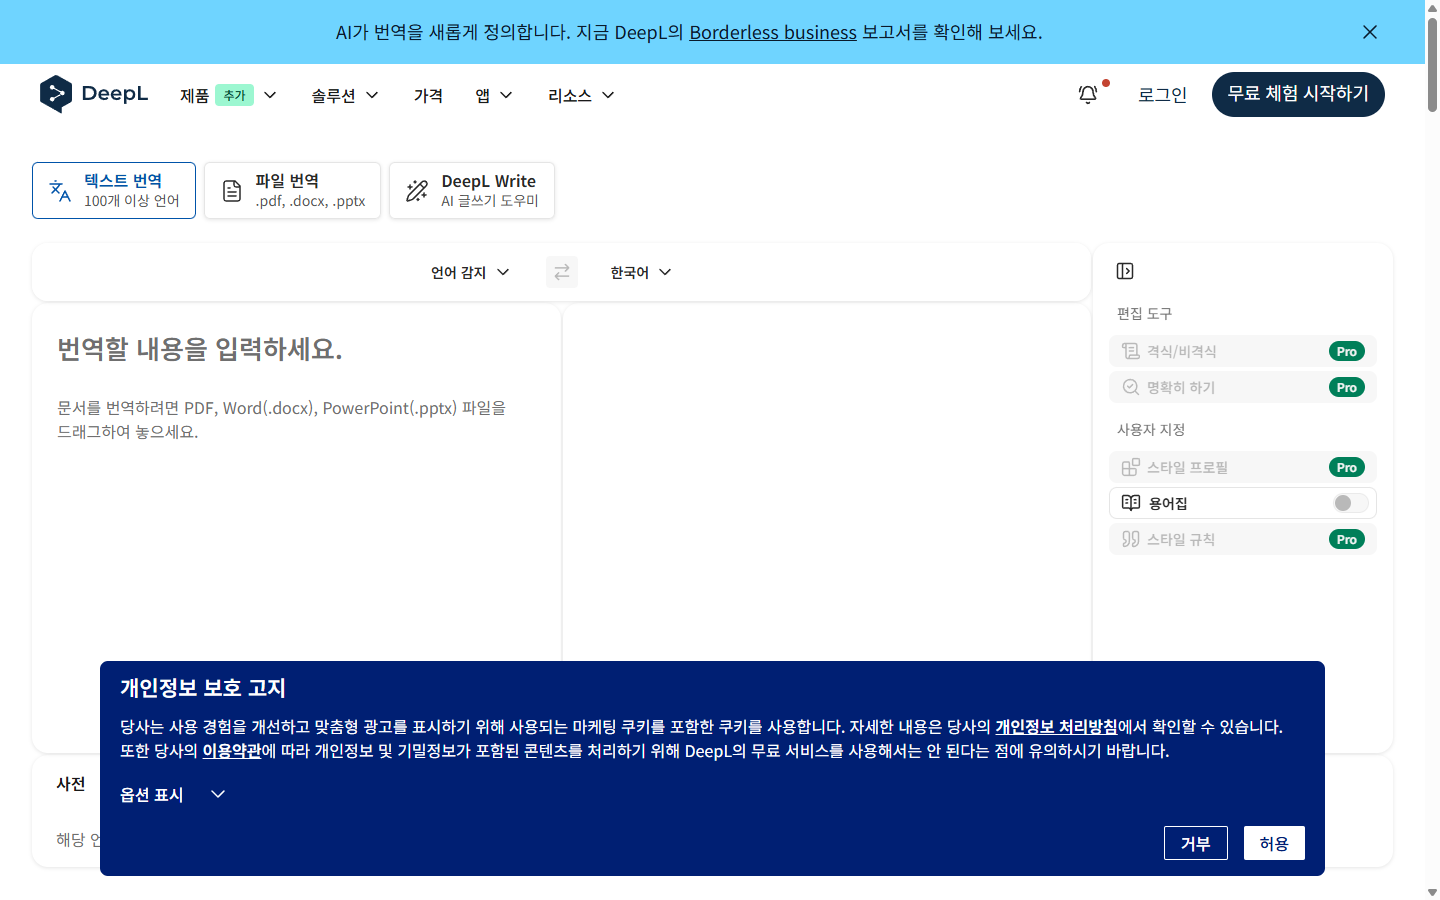Open the 솔루션 menu
The image size is (1440, 900).
tap(344, 95)
